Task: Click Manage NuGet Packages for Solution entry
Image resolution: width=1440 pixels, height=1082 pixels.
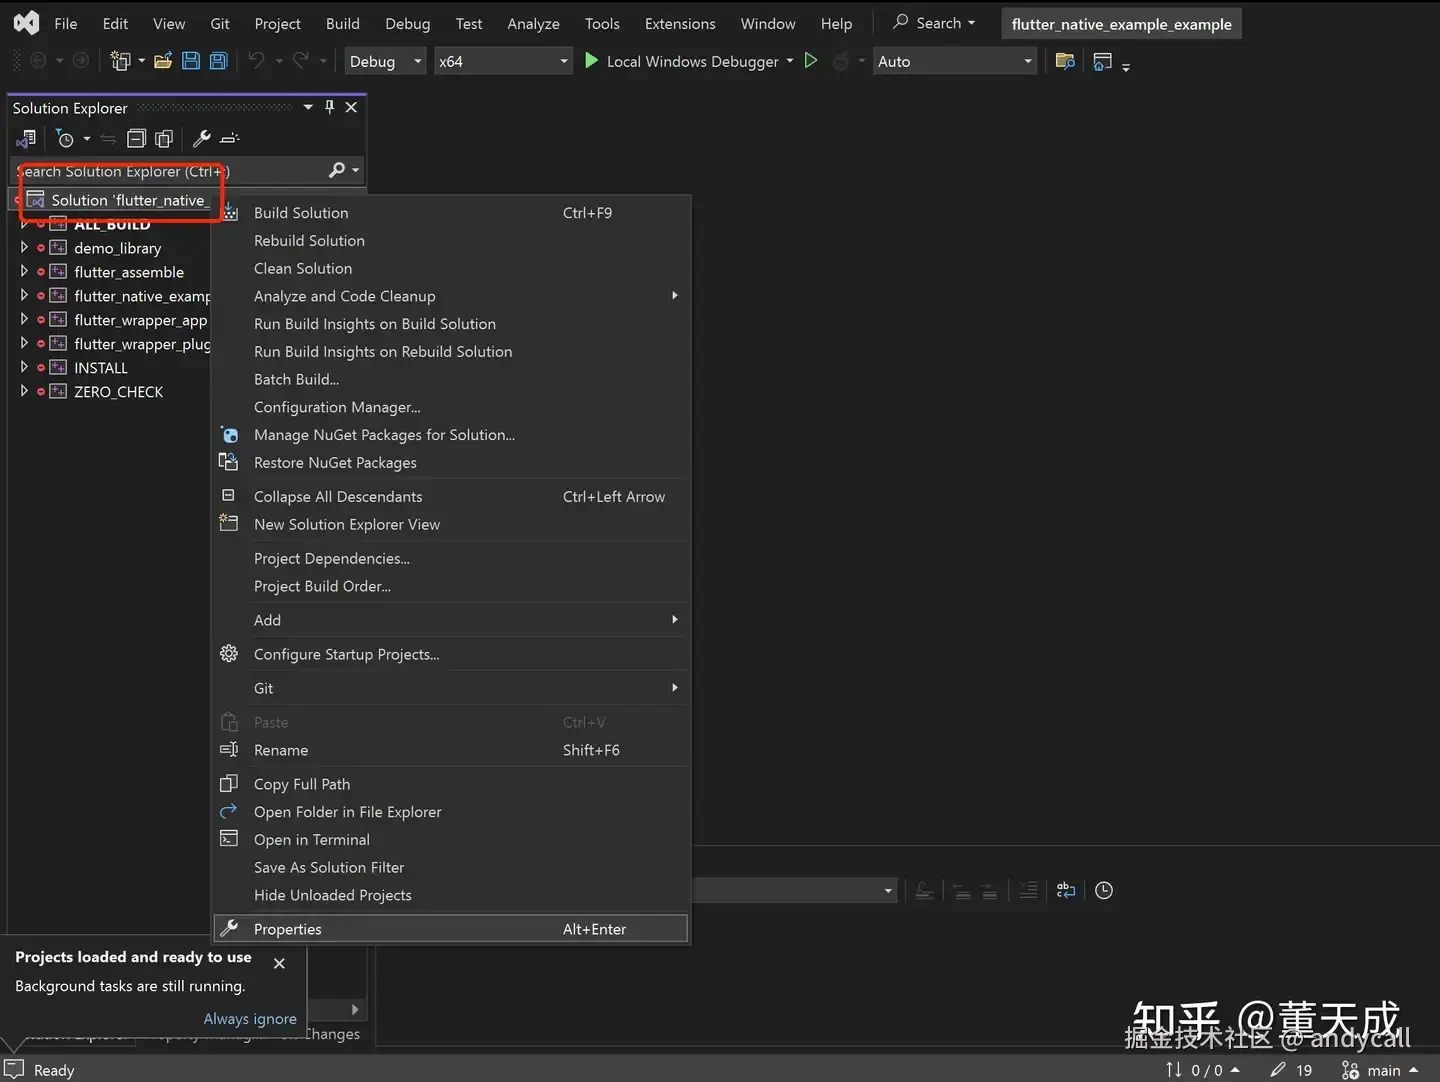Action: coord(384,435)
